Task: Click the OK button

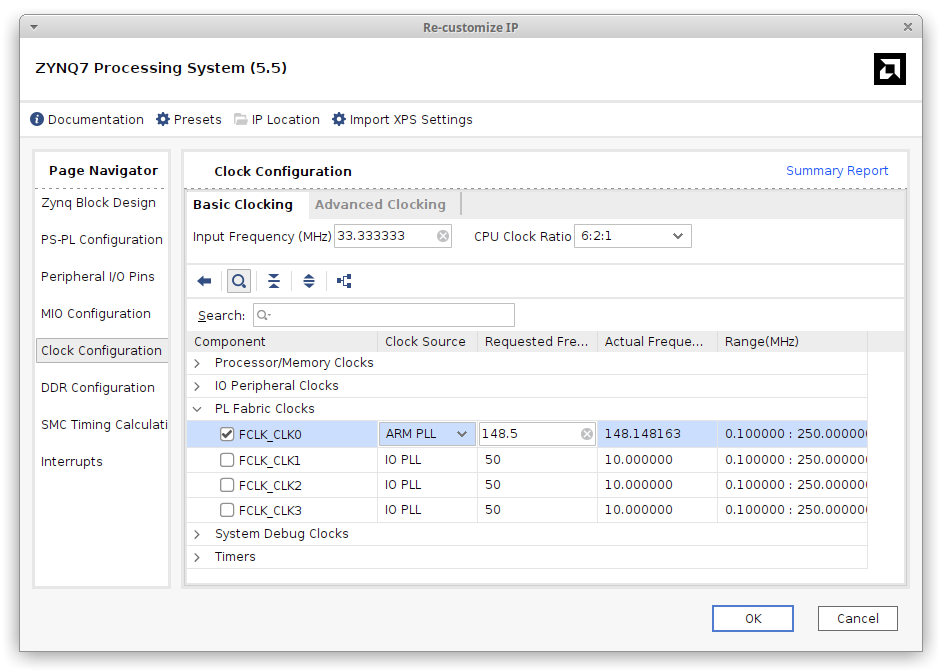Action: [753, 618]
